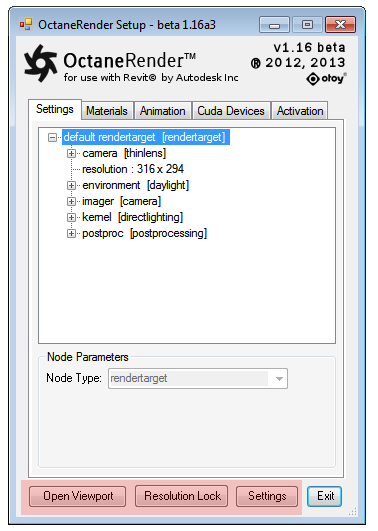Click the Resolution Lock button
This screenshot has height=531, width=378.
182,496
